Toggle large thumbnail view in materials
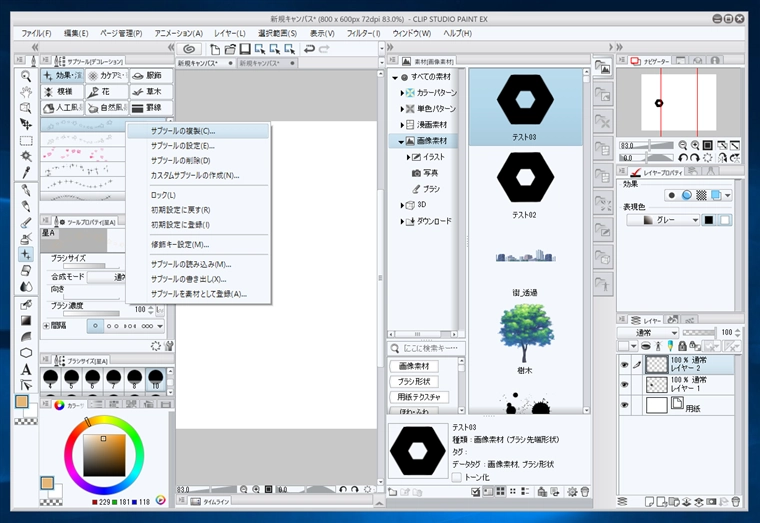The width and height of the screenshot is (760, 523). (x=500, y=491)
